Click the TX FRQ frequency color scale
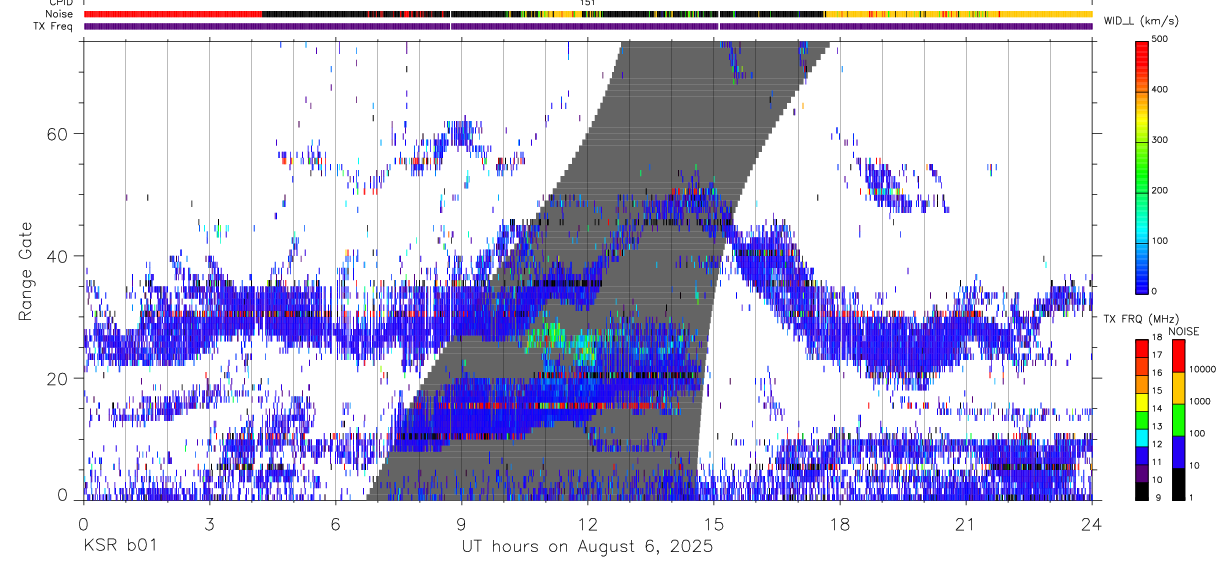This screenshot has width=1228, height=567. click(1142, 420)
